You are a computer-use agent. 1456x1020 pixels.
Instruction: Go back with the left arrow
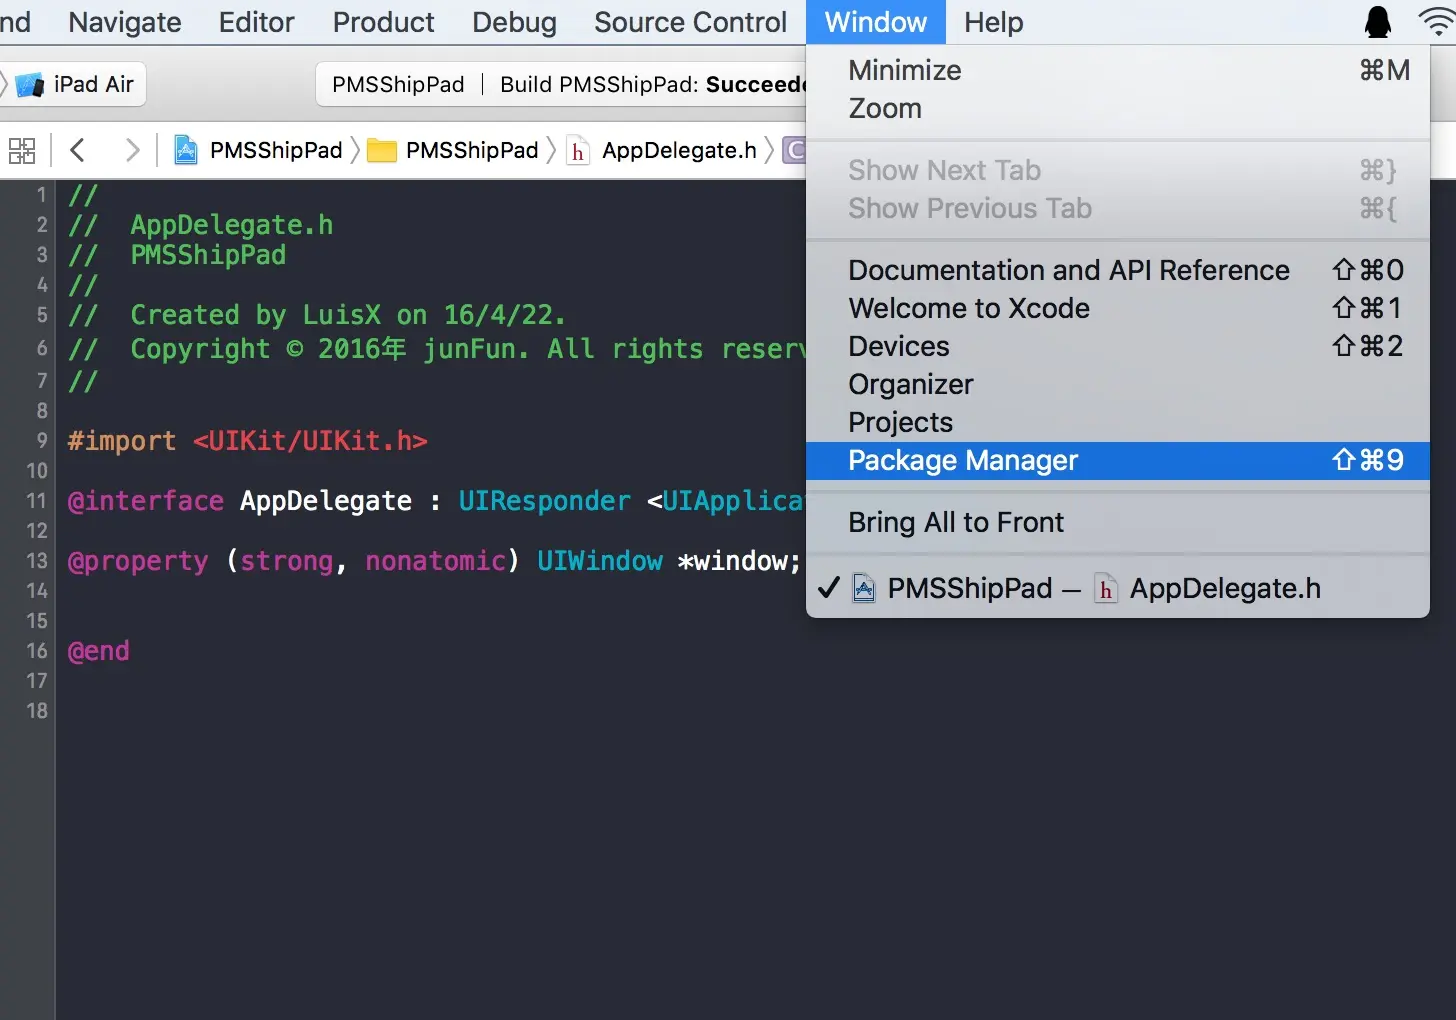[78, 150]
